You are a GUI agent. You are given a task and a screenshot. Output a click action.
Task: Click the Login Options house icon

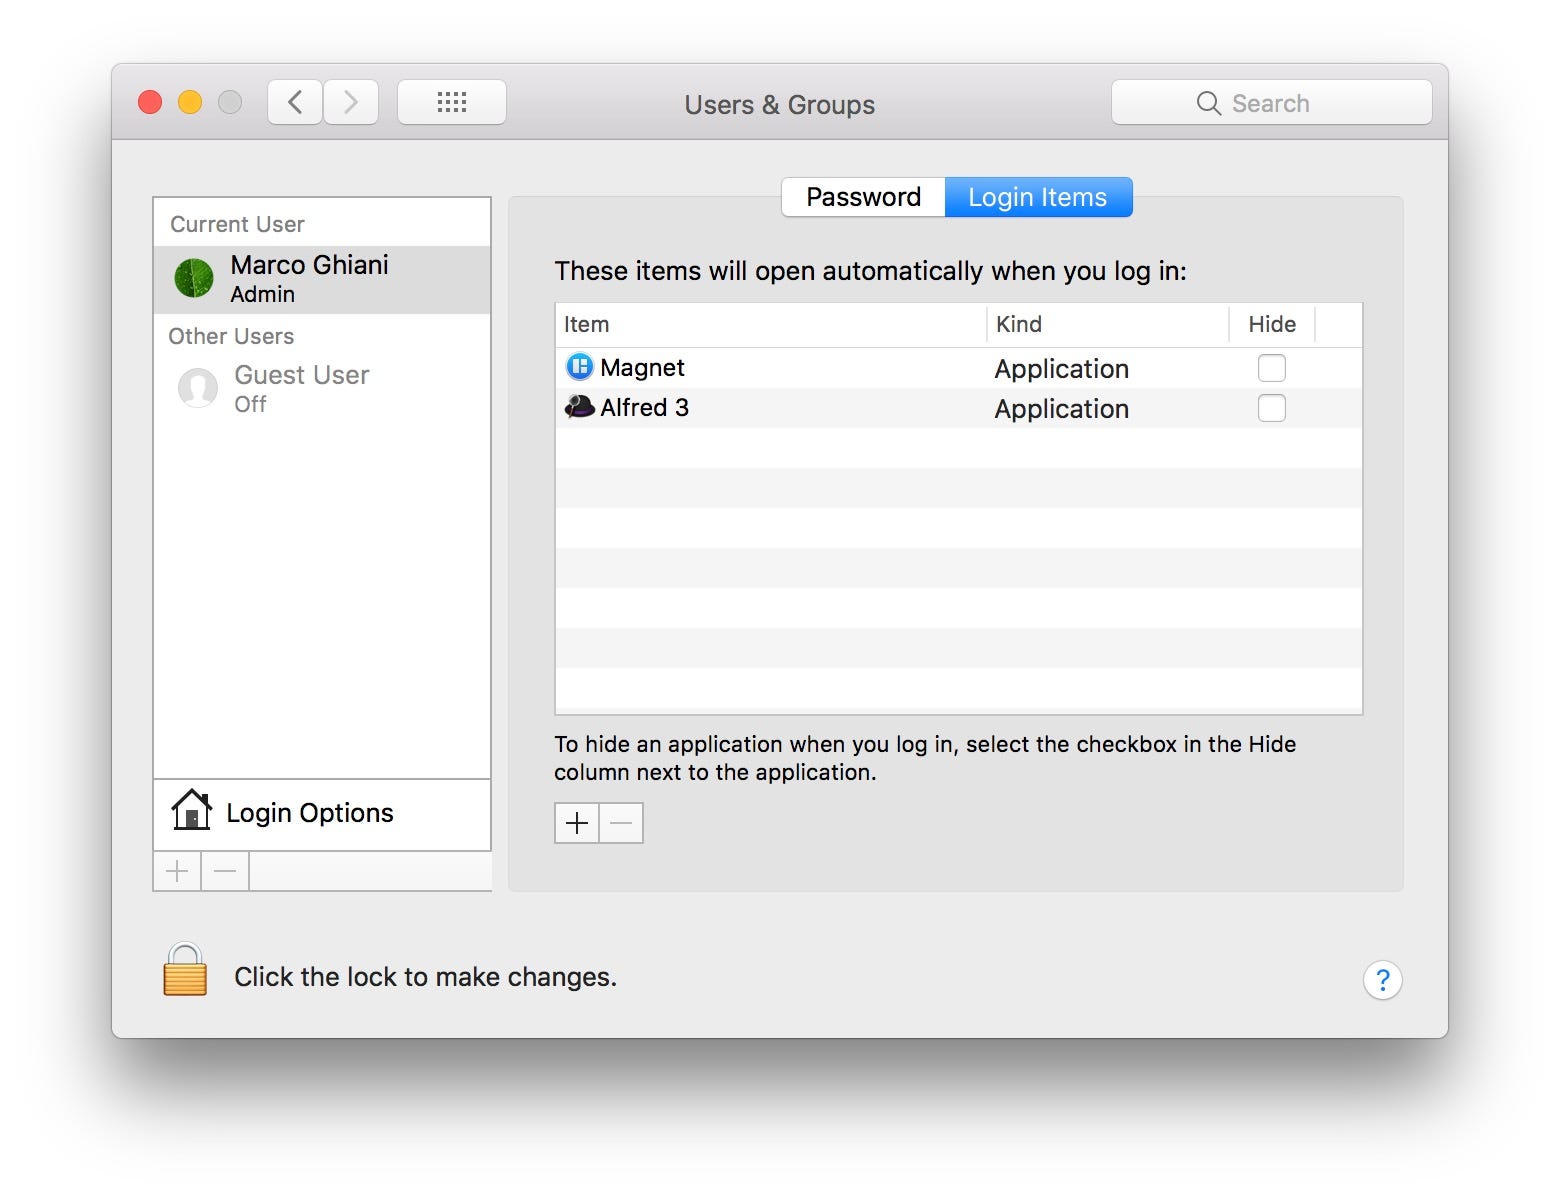tap(191, 811)
